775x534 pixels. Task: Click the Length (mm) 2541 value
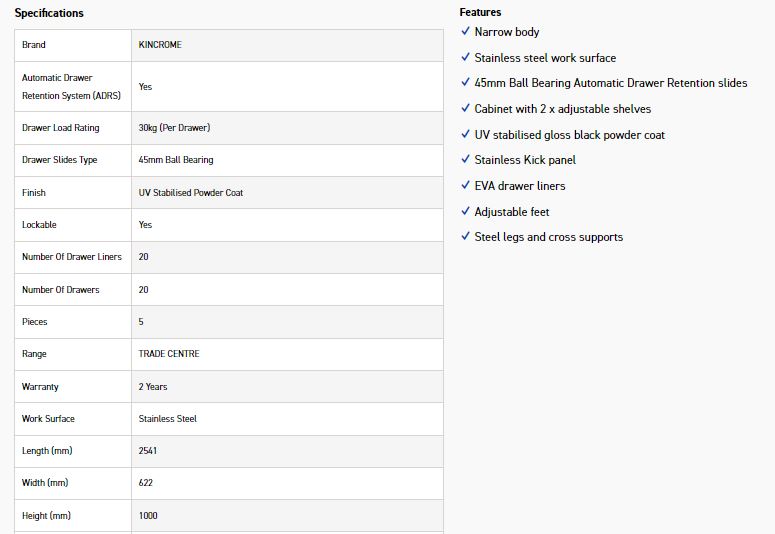147,451
